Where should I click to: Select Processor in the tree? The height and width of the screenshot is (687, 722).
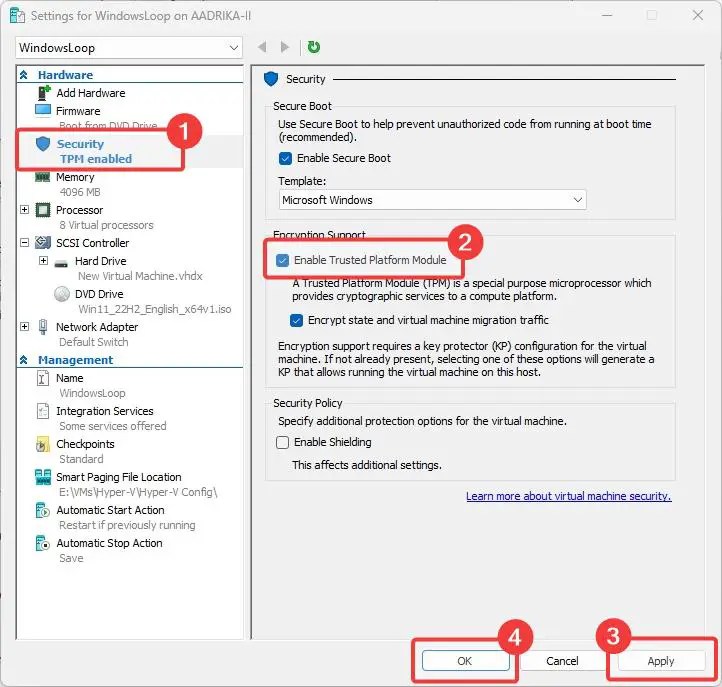pyautogui.click(x=80, y=210)
